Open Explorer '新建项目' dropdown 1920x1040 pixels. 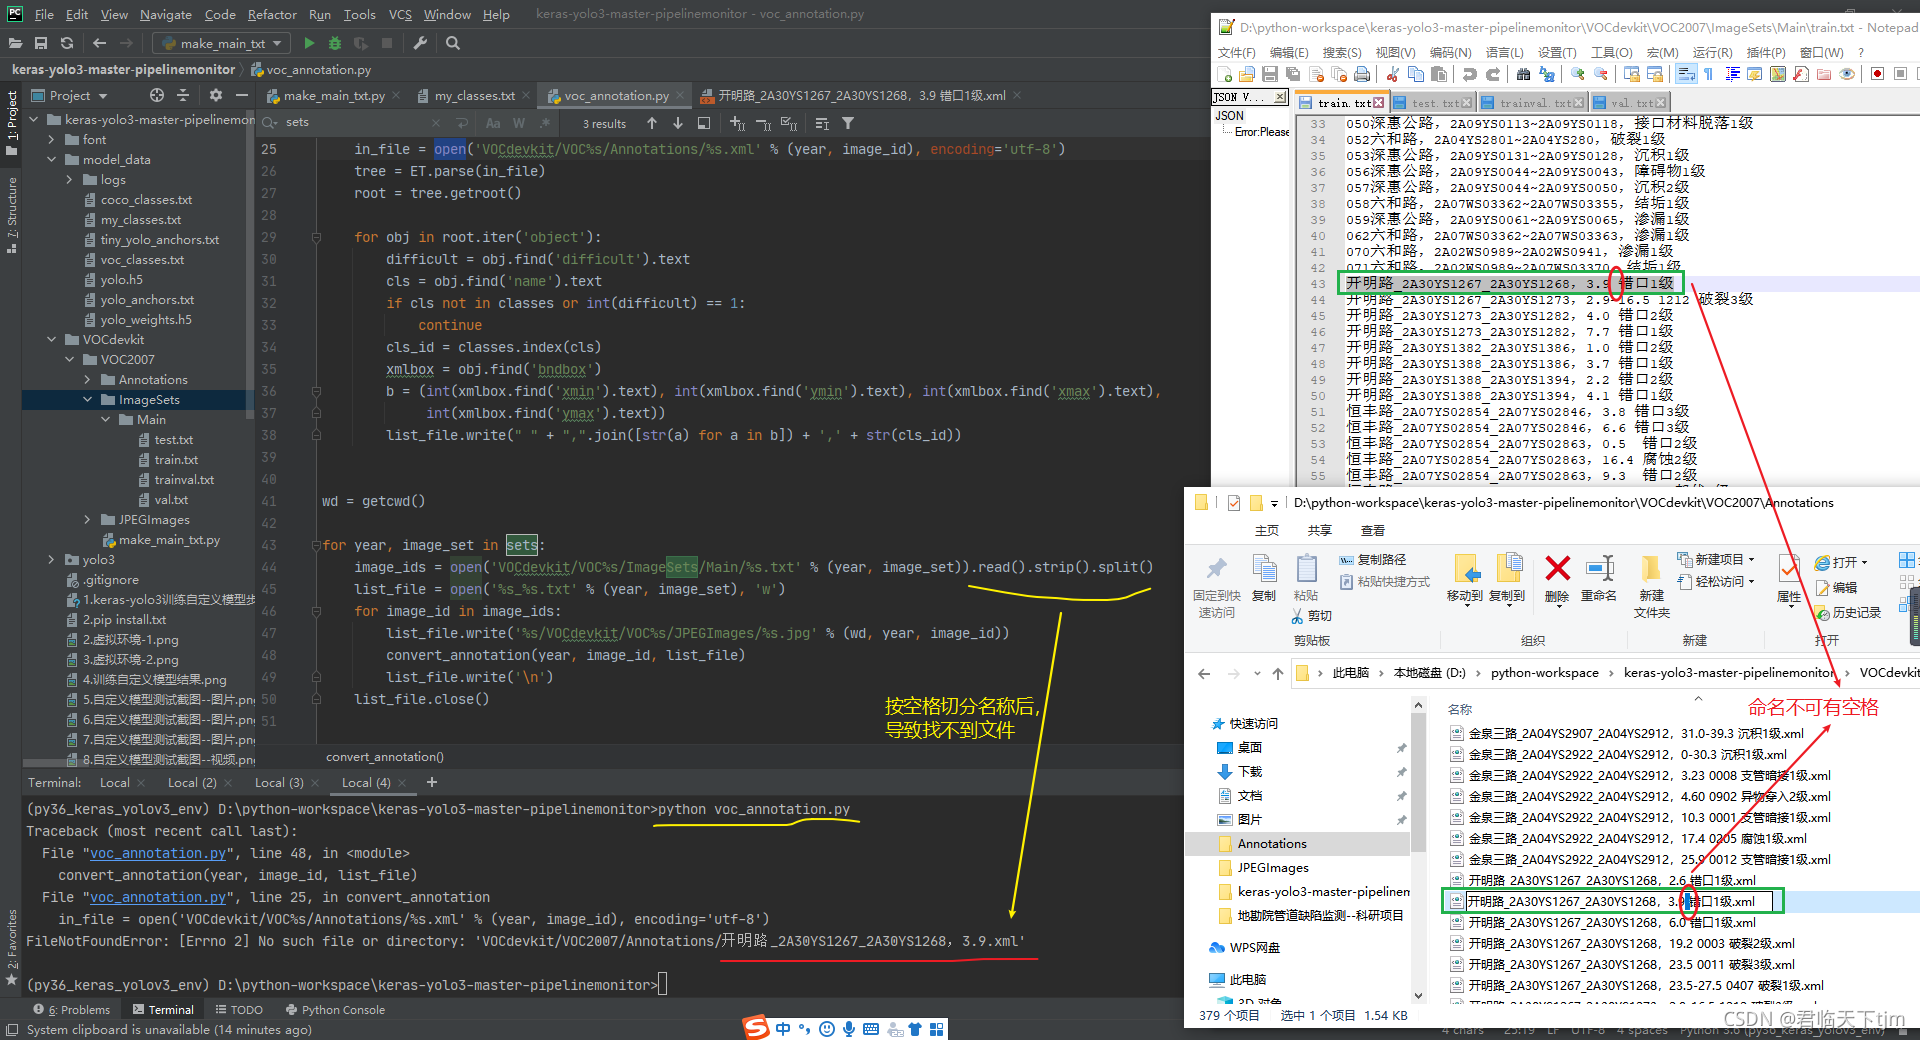(x=1717, y=559)
